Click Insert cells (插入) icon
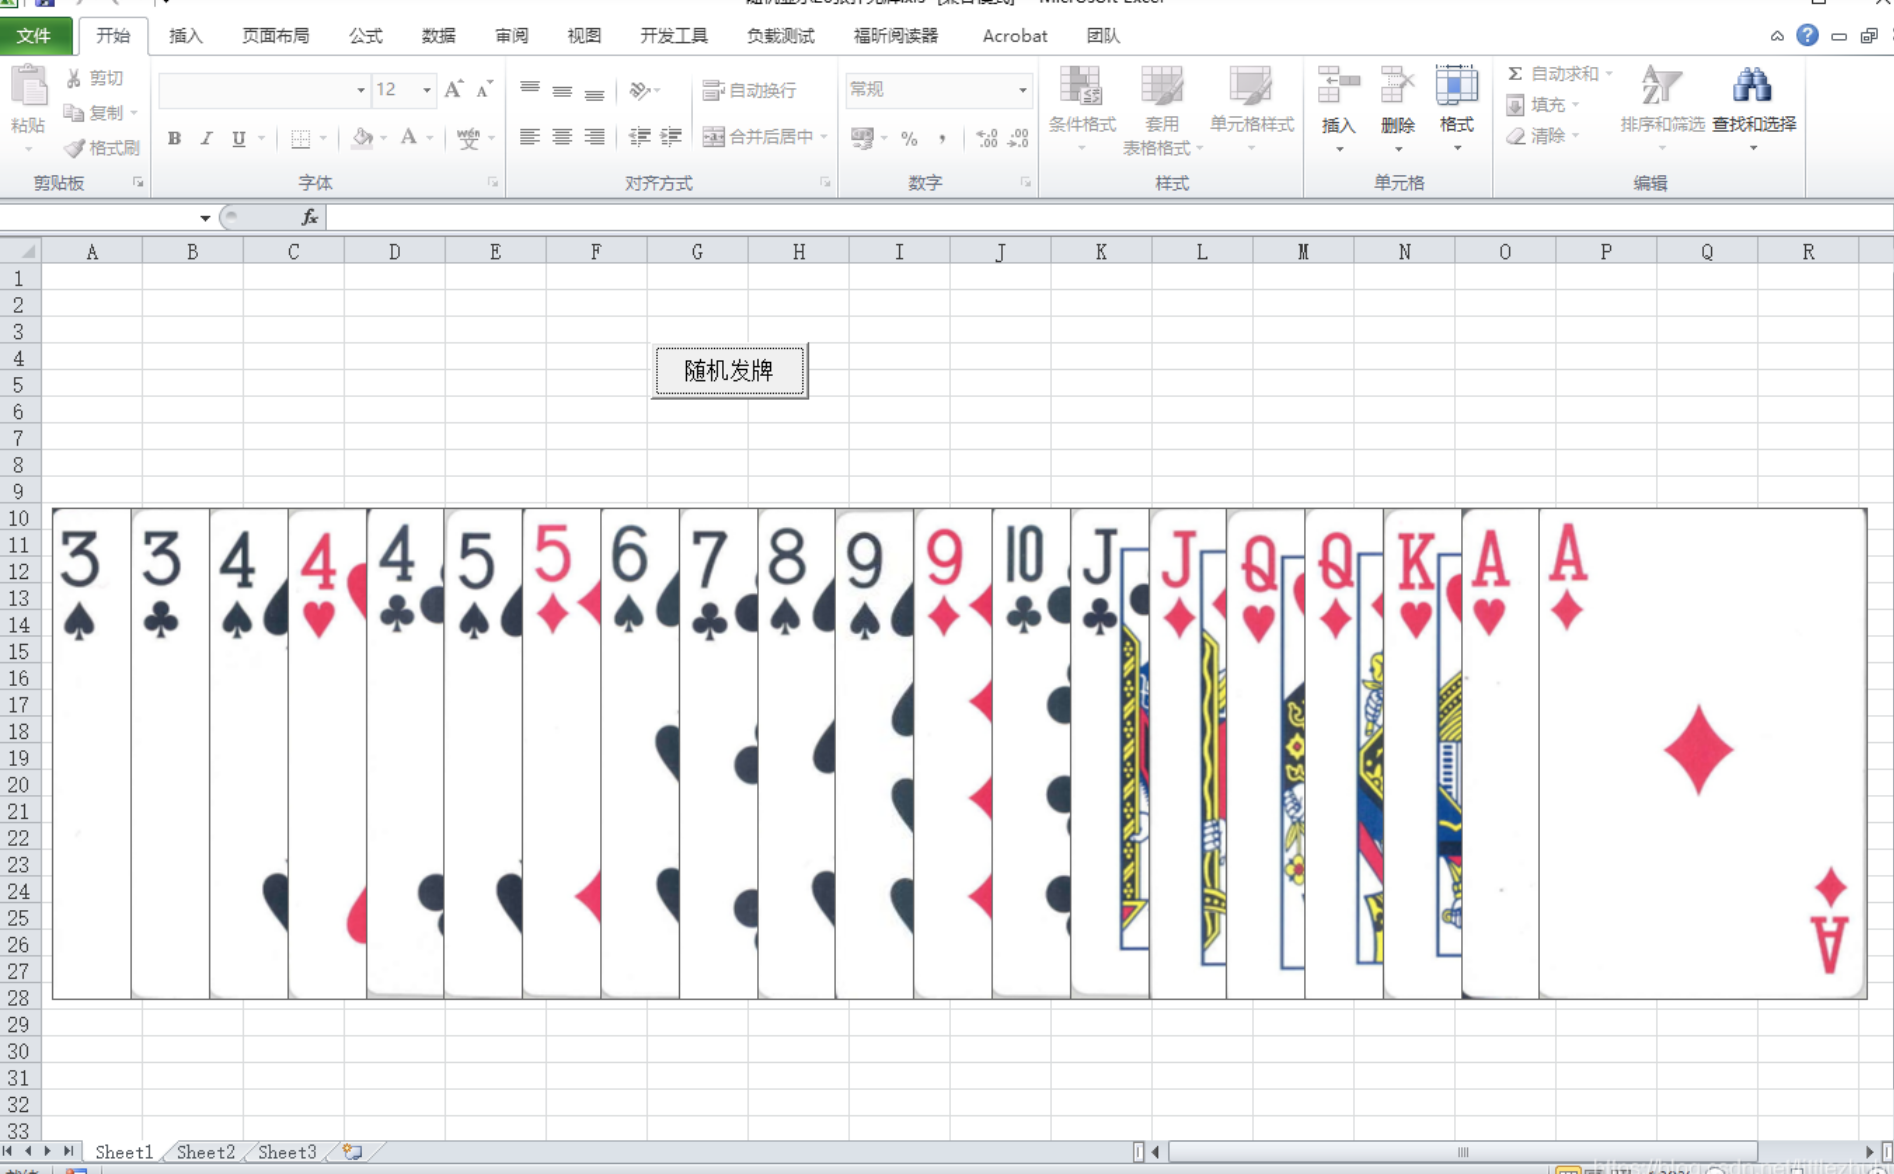The height and width of the screenshot is (1174, 1894). tap(1338, 86)
